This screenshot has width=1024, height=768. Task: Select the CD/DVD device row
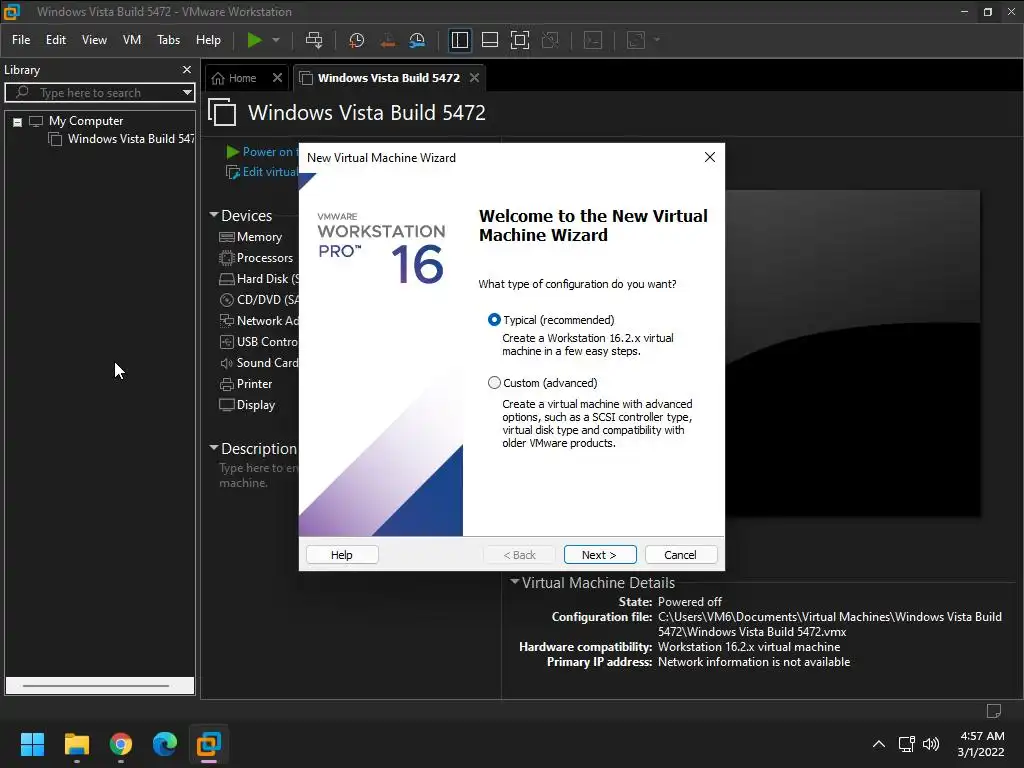pyautogui.click(x=259, y=300)
